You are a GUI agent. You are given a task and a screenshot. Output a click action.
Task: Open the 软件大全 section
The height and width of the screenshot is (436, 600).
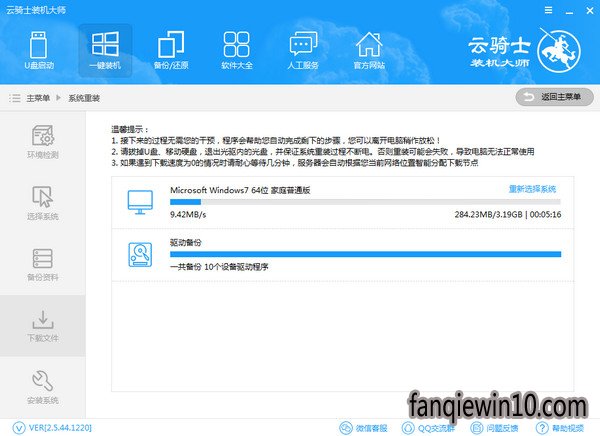pos(237,51)
